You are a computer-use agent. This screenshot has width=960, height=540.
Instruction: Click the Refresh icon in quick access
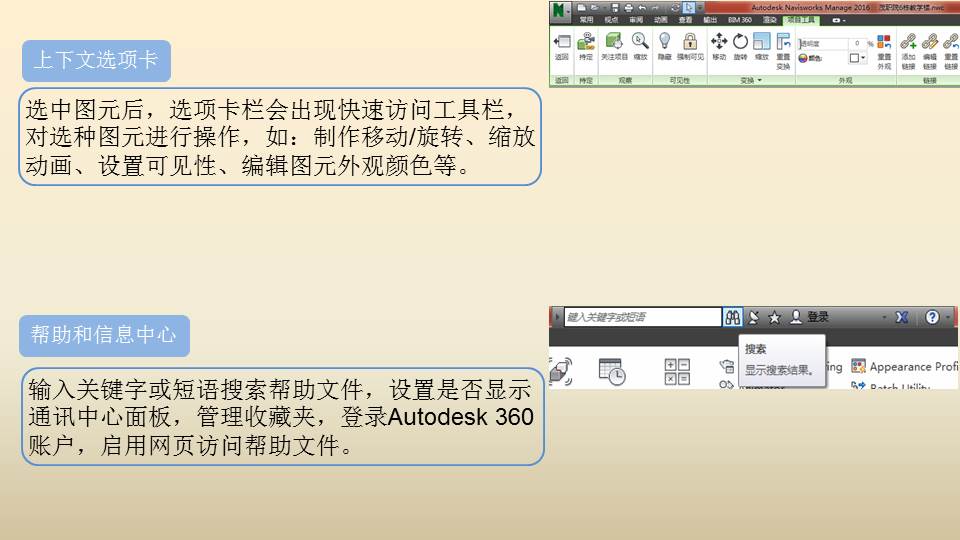(675, 8)
